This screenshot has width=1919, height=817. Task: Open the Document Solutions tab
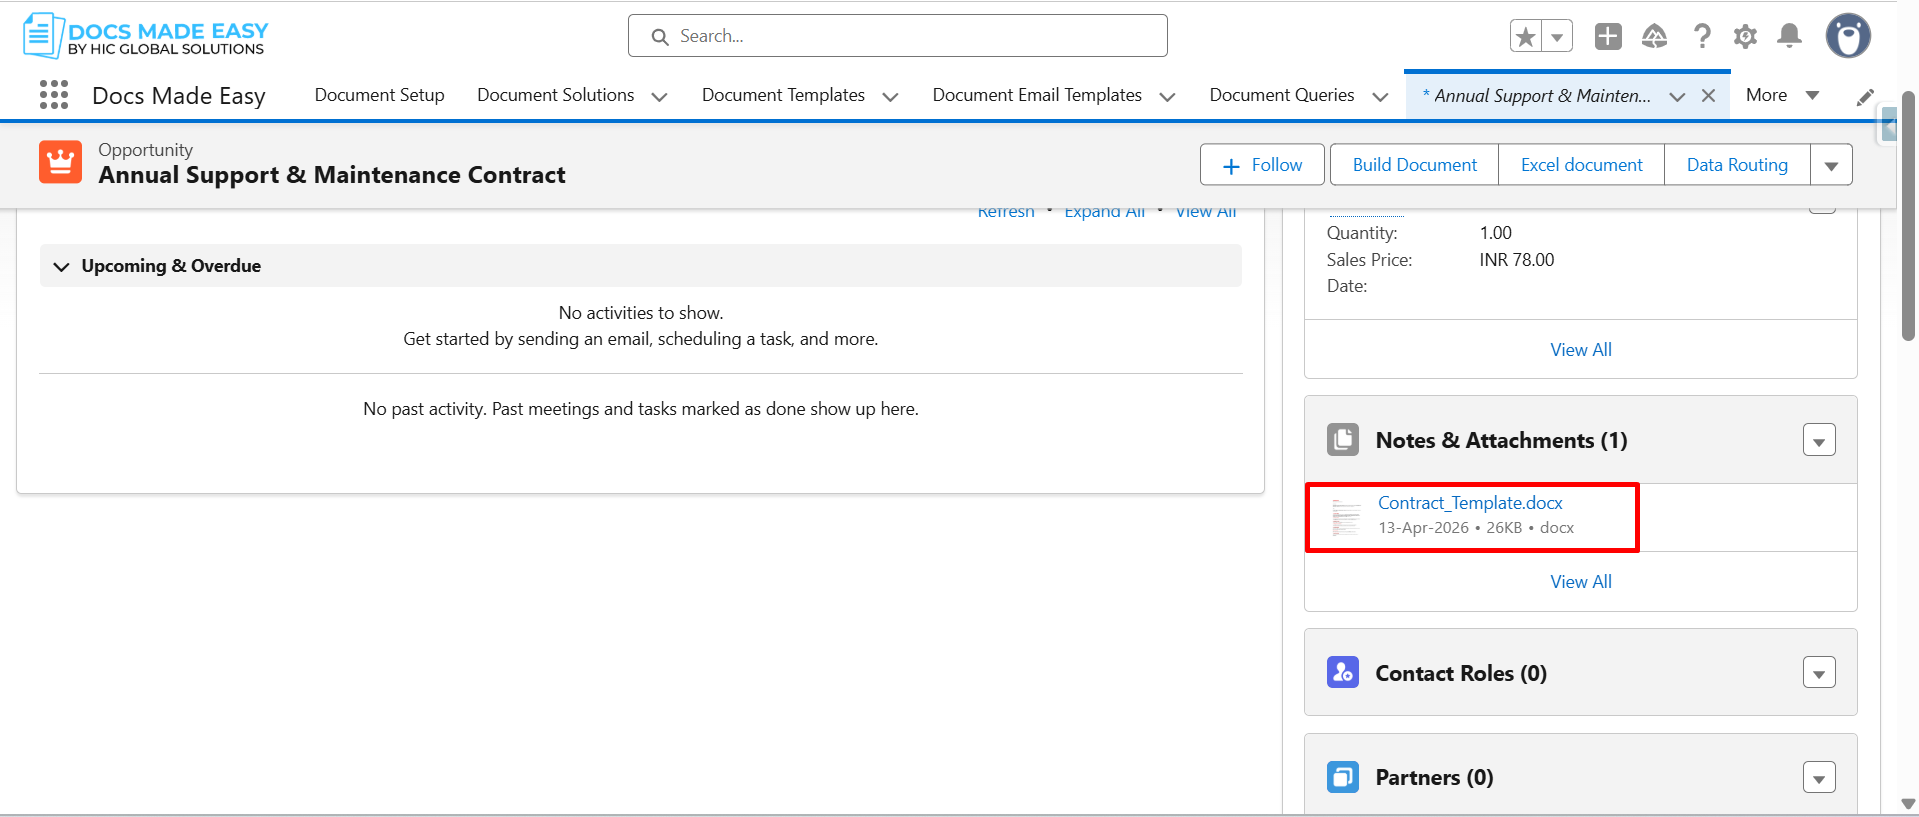coord(556,95)
